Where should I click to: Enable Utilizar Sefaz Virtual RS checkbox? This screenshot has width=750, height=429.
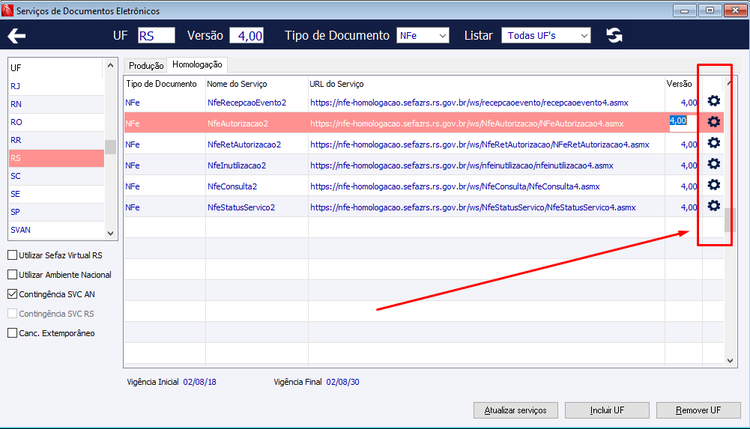click(12, 255)
